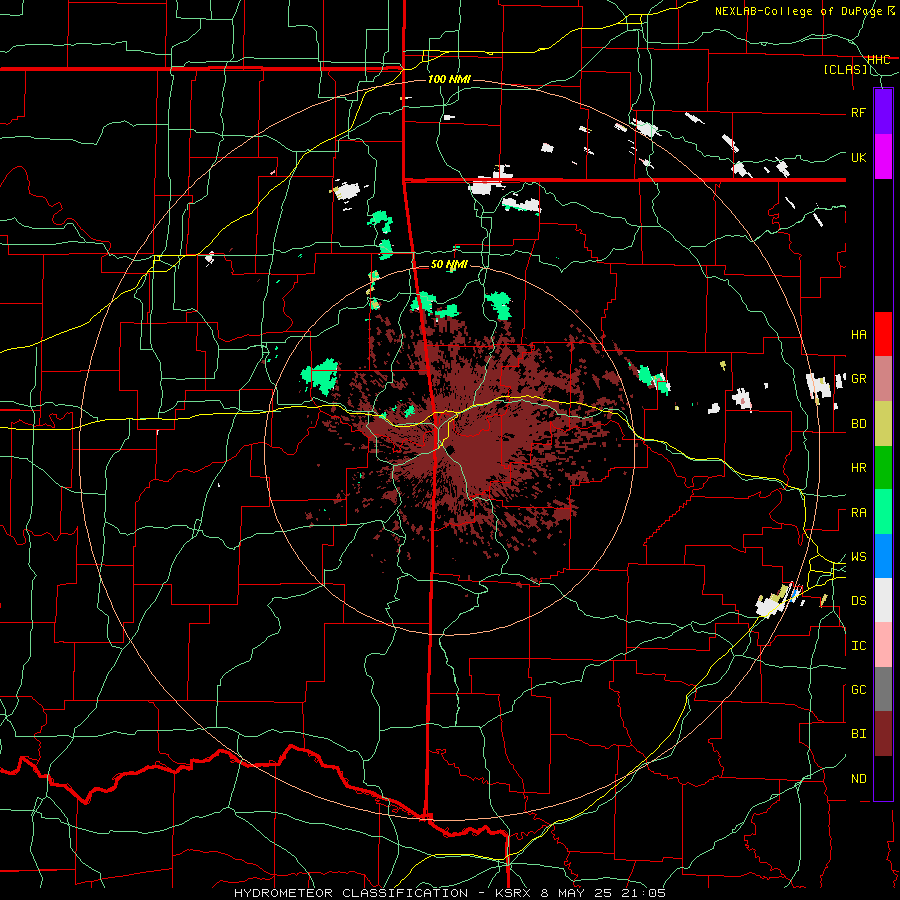Click the UK magenta legend swatch
Image resolution: width=900 pixels, height=900 pixels.
pyautogui.click(x=883, y=157)
